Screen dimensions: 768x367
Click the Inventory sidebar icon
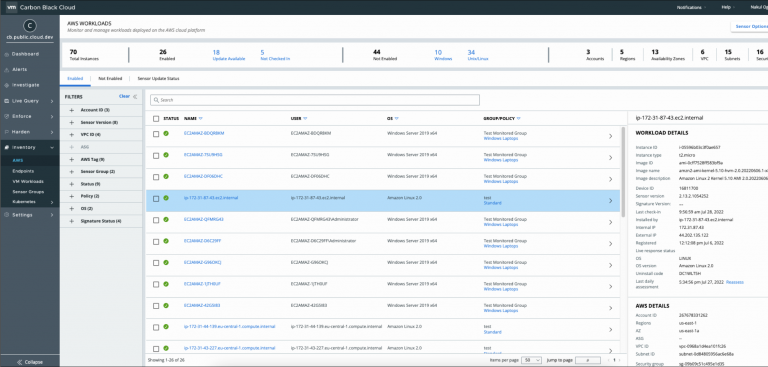pos(6,147)
